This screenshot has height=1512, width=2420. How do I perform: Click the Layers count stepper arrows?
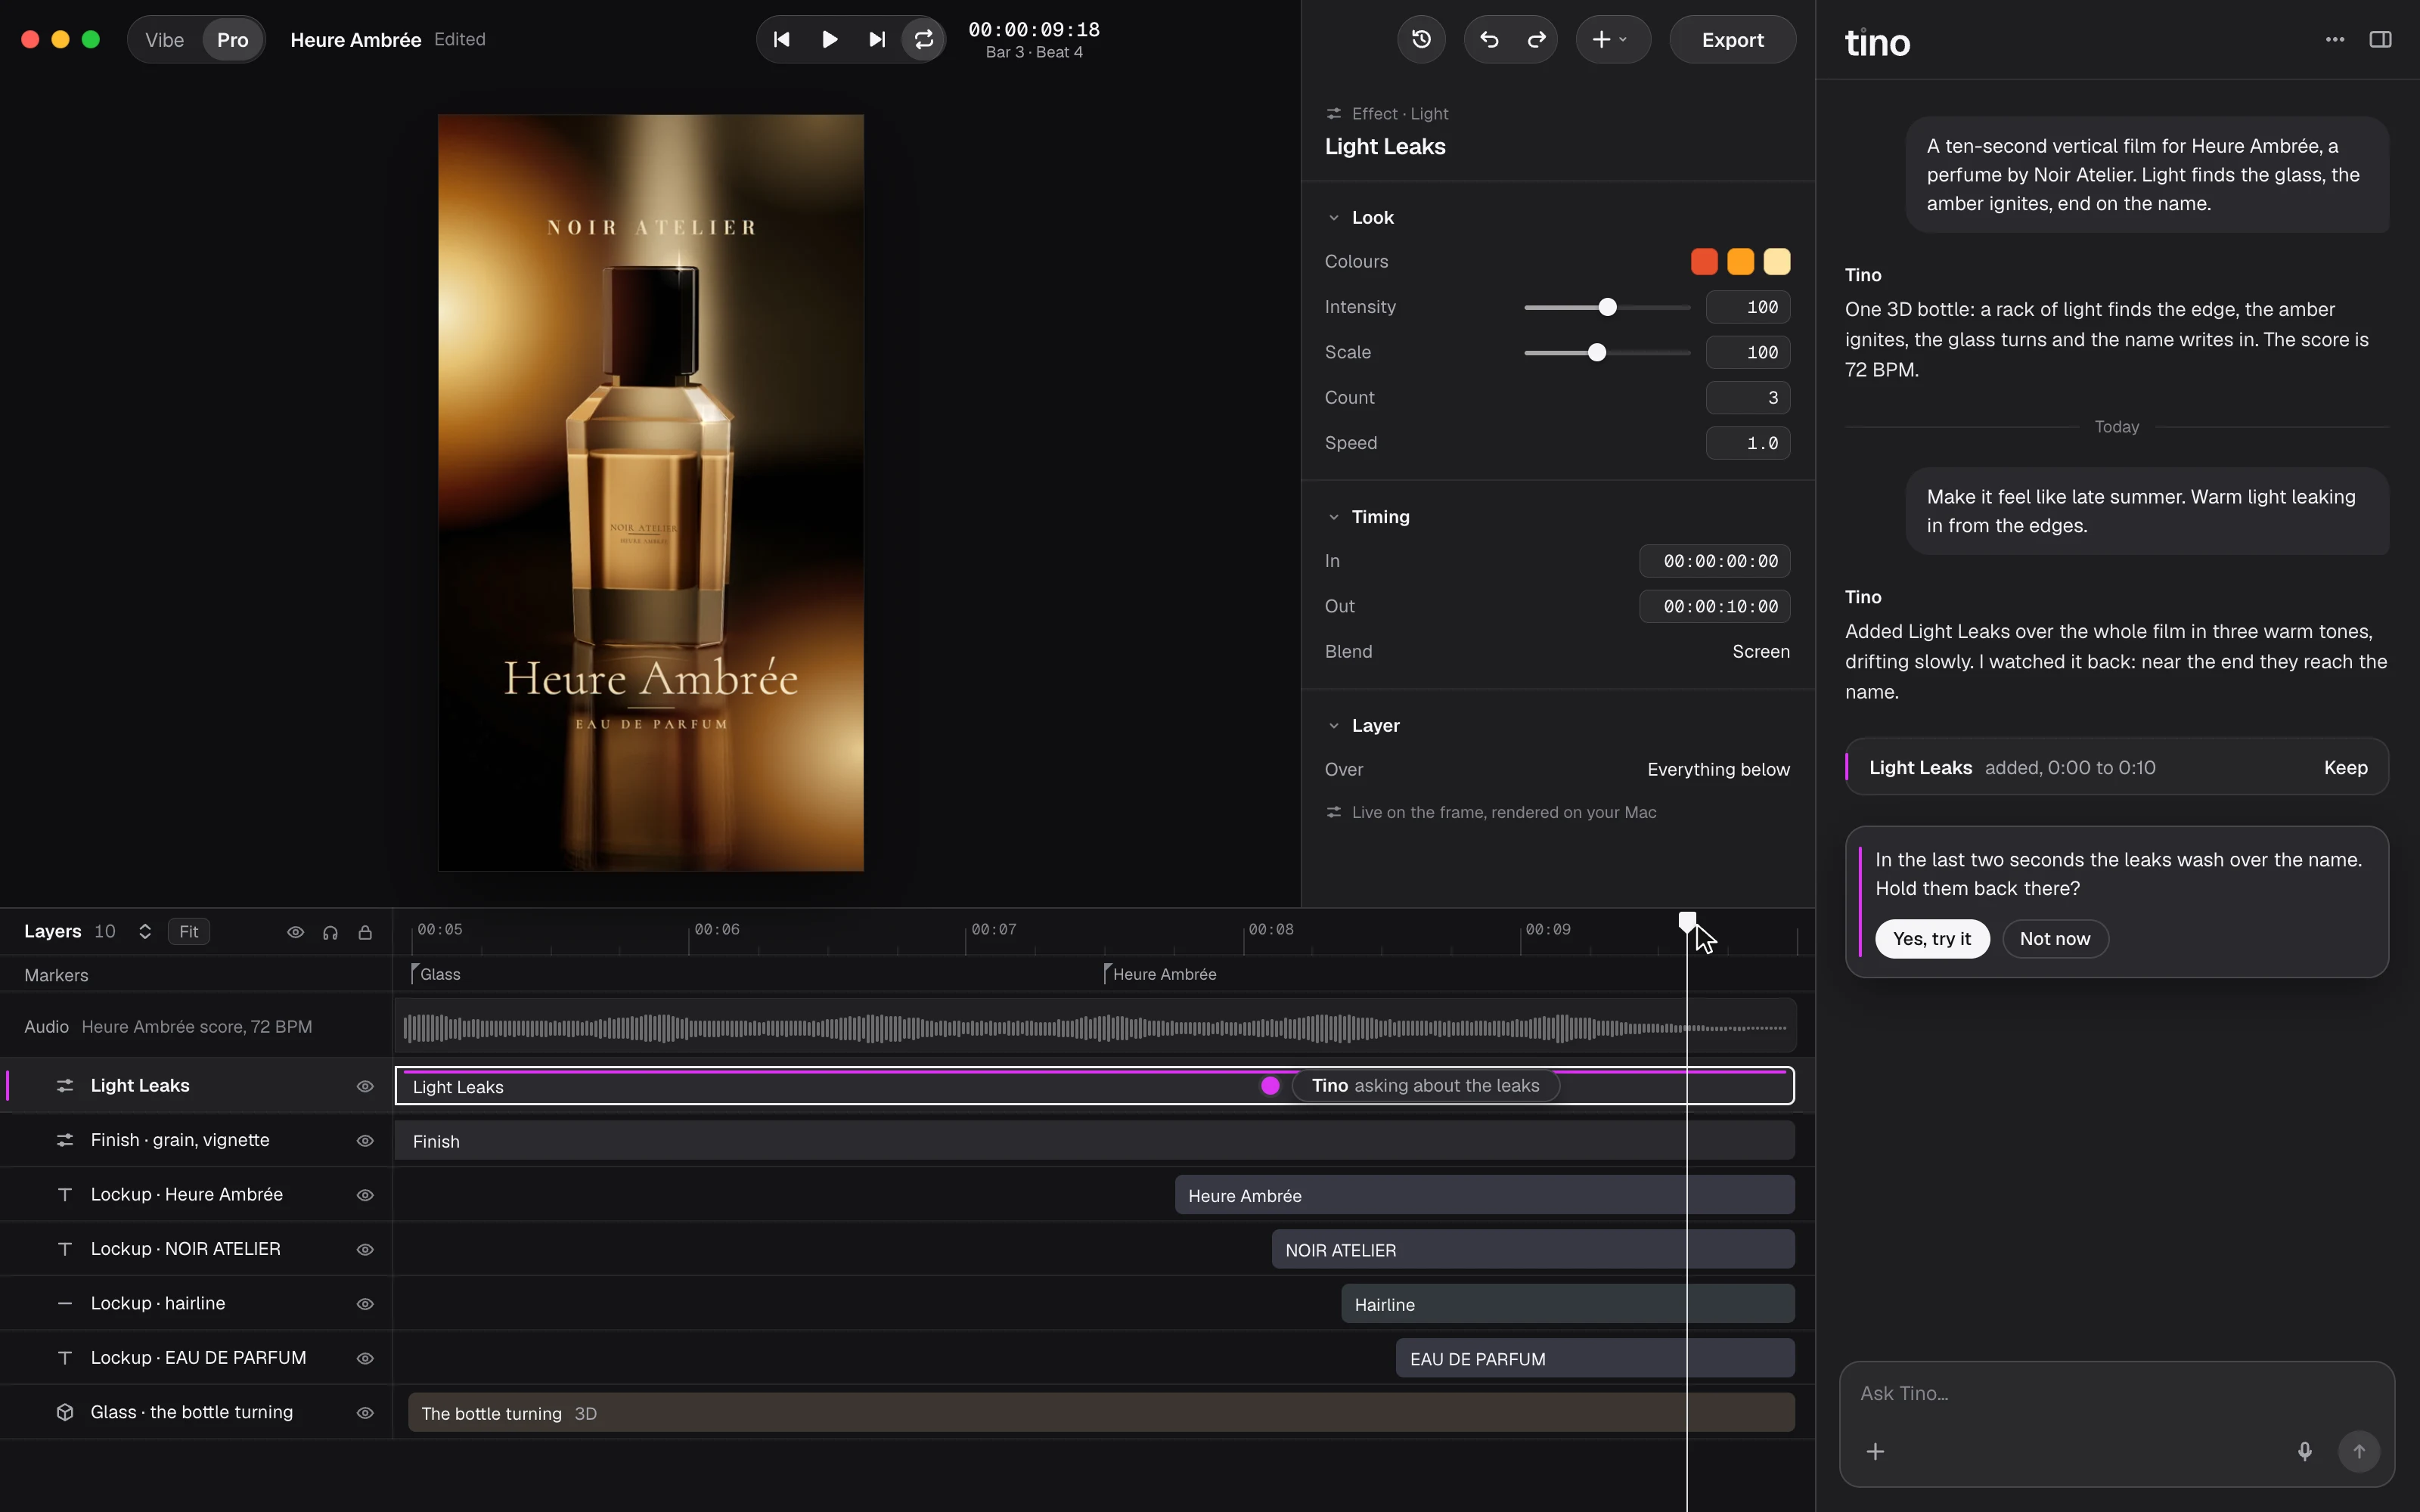point(145,932)
